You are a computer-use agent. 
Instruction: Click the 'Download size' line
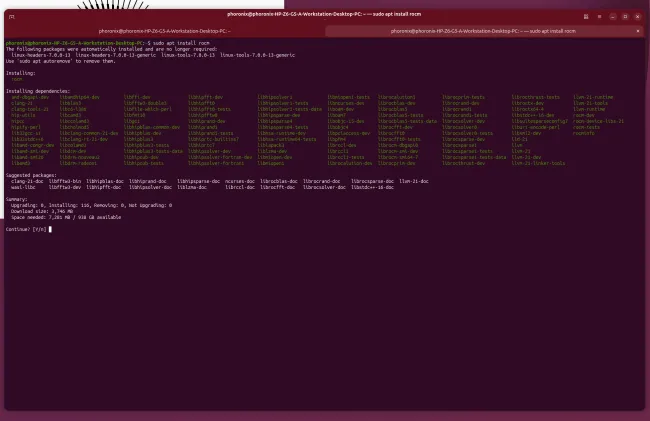pos(42,211)
